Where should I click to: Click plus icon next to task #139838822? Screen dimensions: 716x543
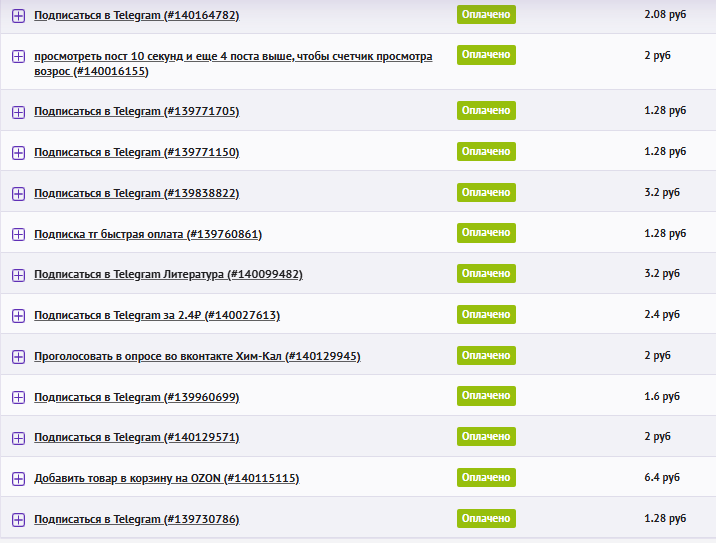(18, 193)
